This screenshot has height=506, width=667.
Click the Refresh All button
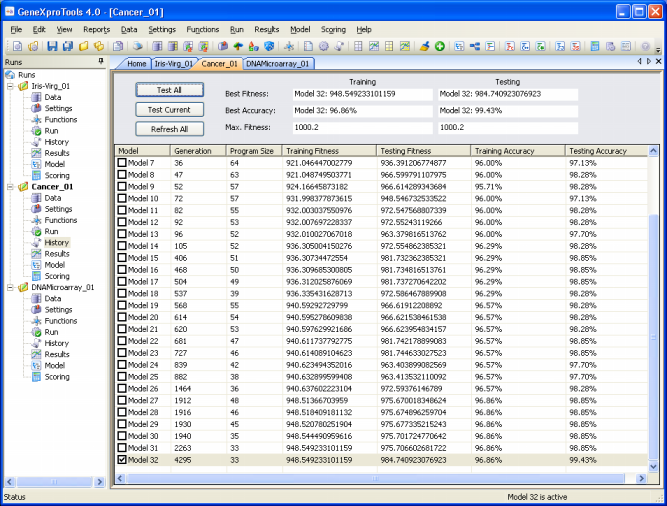169,129
